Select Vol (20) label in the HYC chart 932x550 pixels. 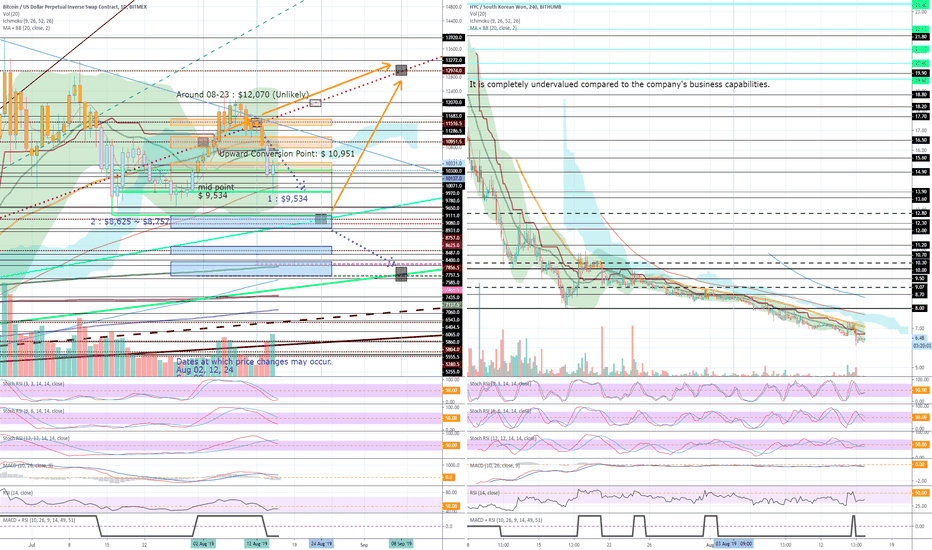point(478,14)
